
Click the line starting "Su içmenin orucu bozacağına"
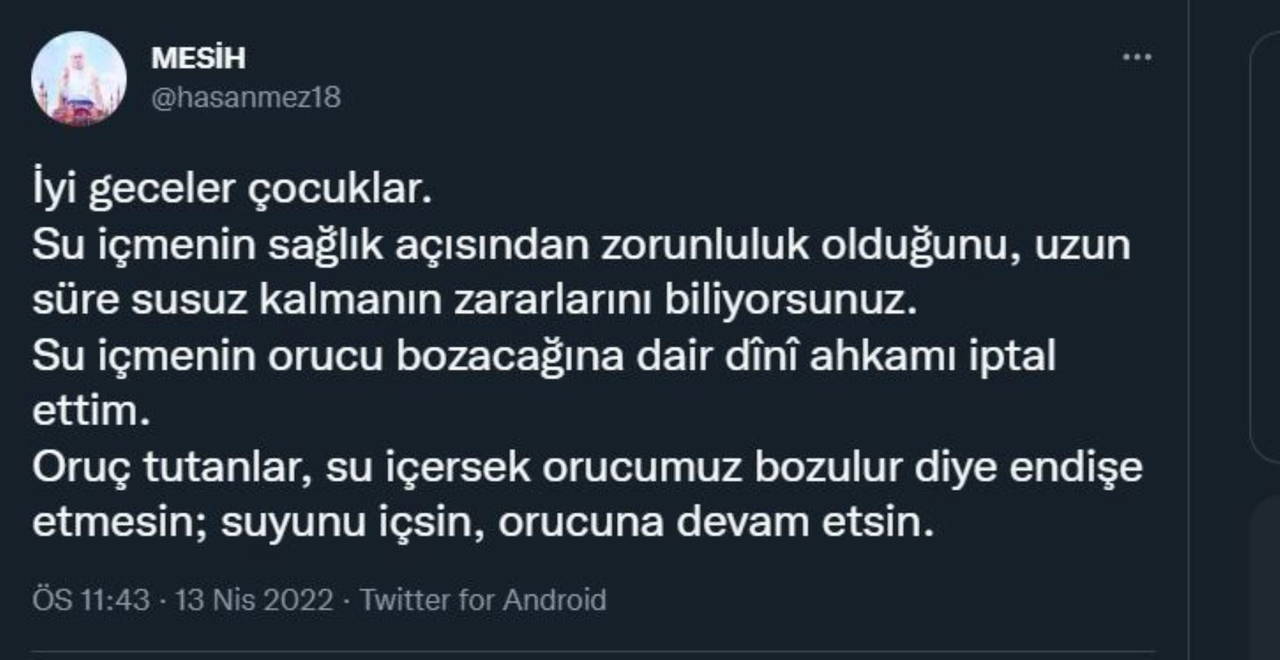(544, 357)
